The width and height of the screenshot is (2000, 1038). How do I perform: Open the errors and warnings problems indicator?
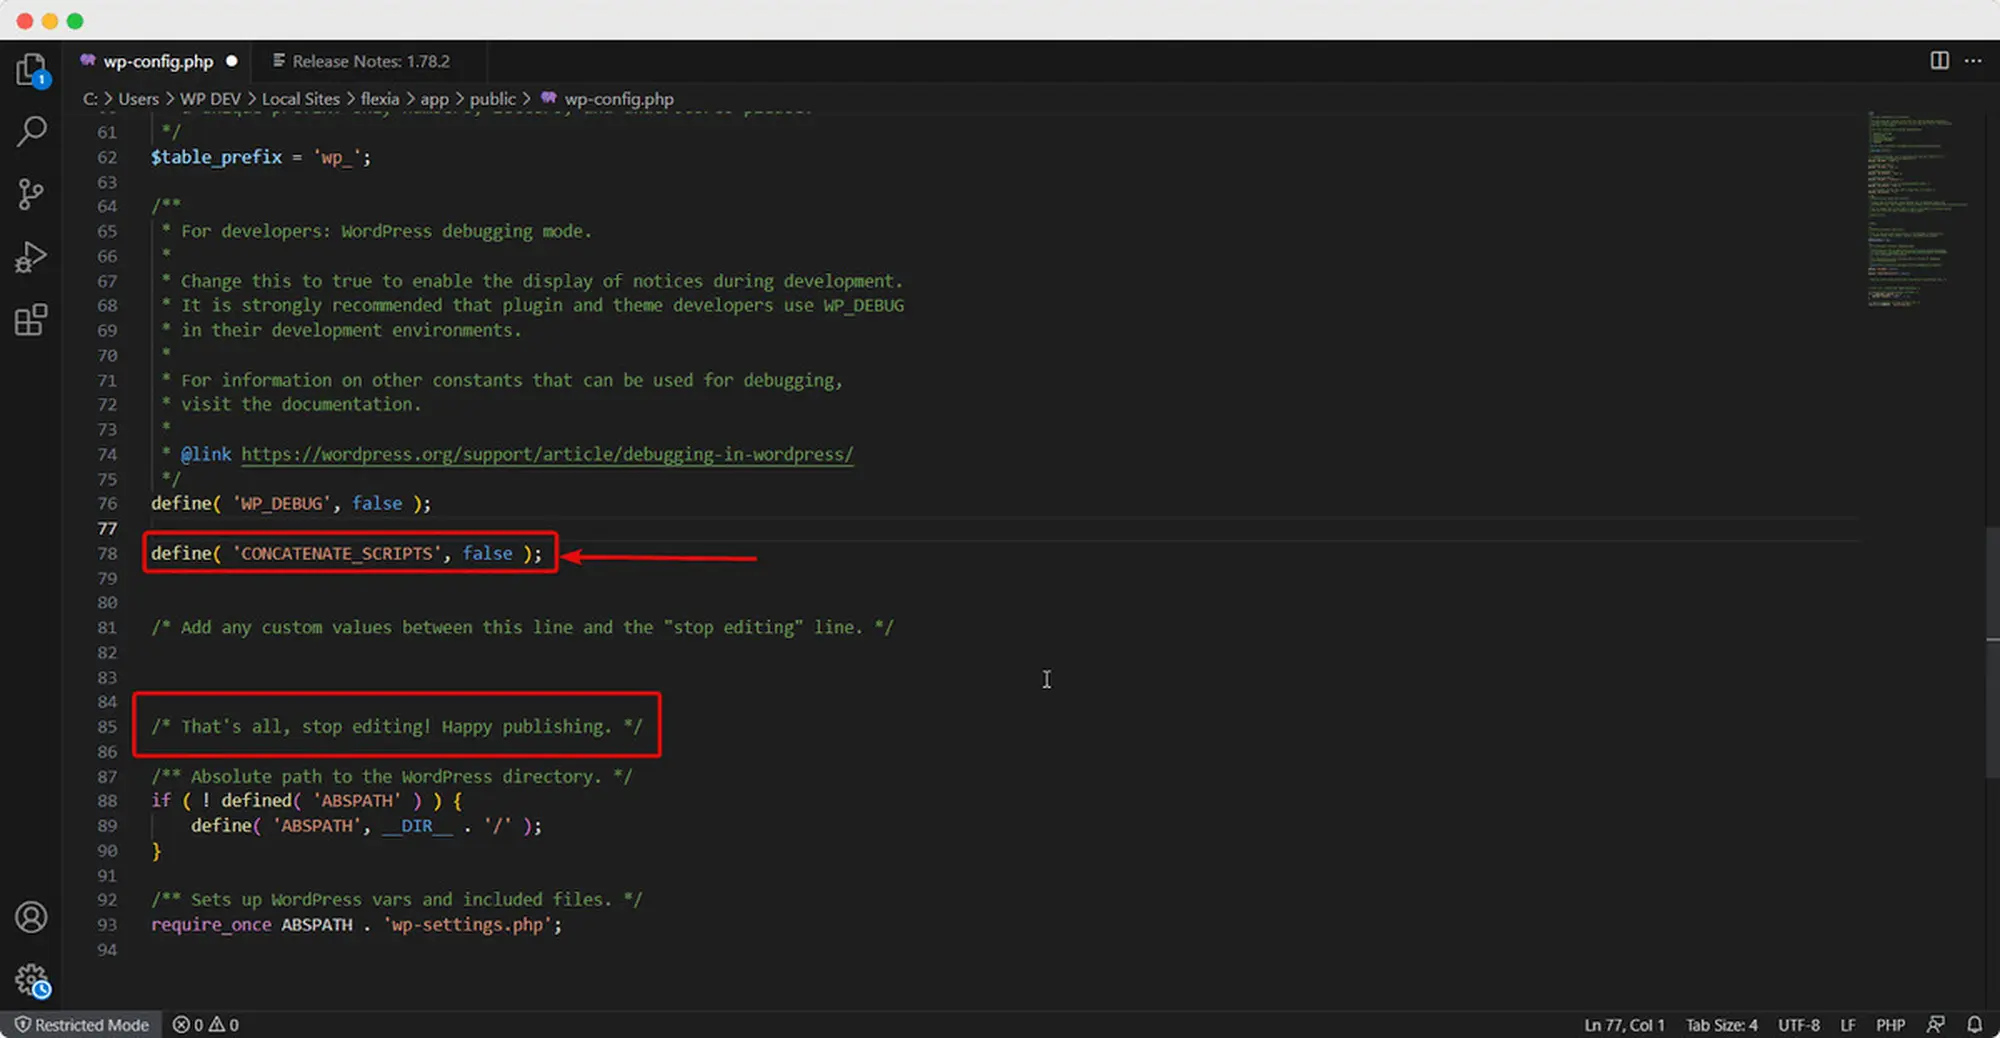point(206,1025)
